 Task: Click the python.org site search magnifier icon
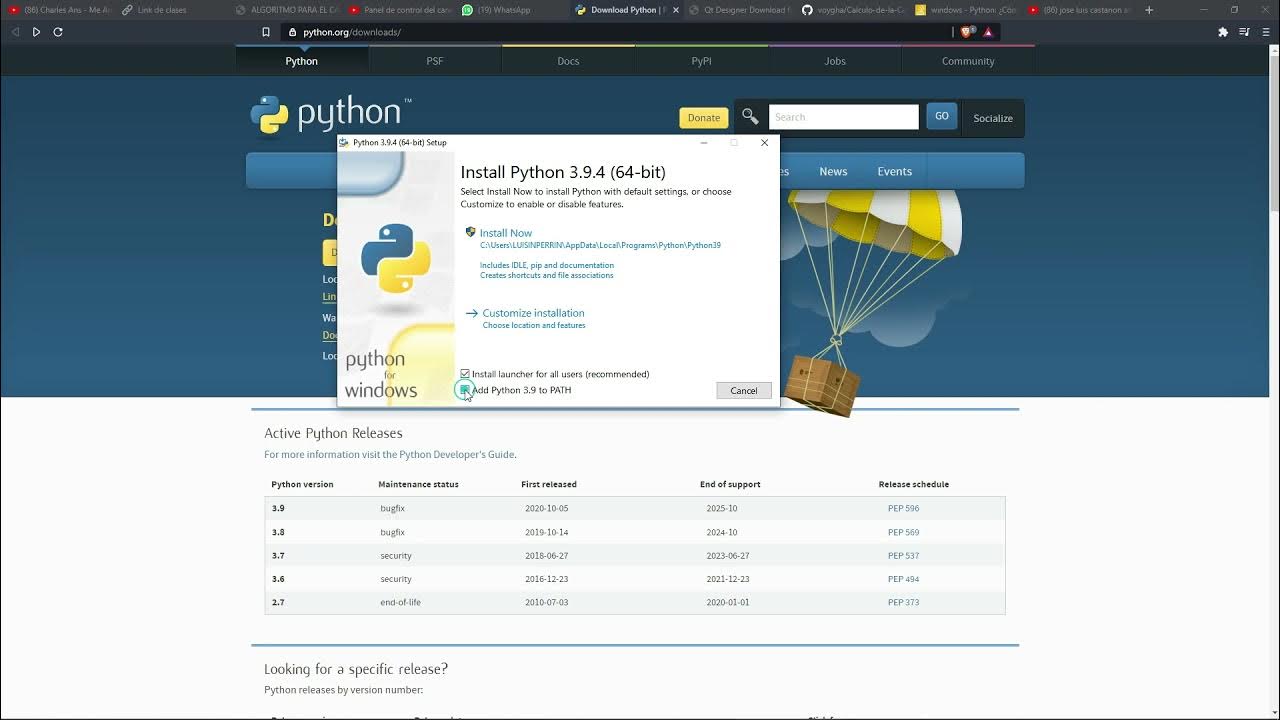click(750, 117)
